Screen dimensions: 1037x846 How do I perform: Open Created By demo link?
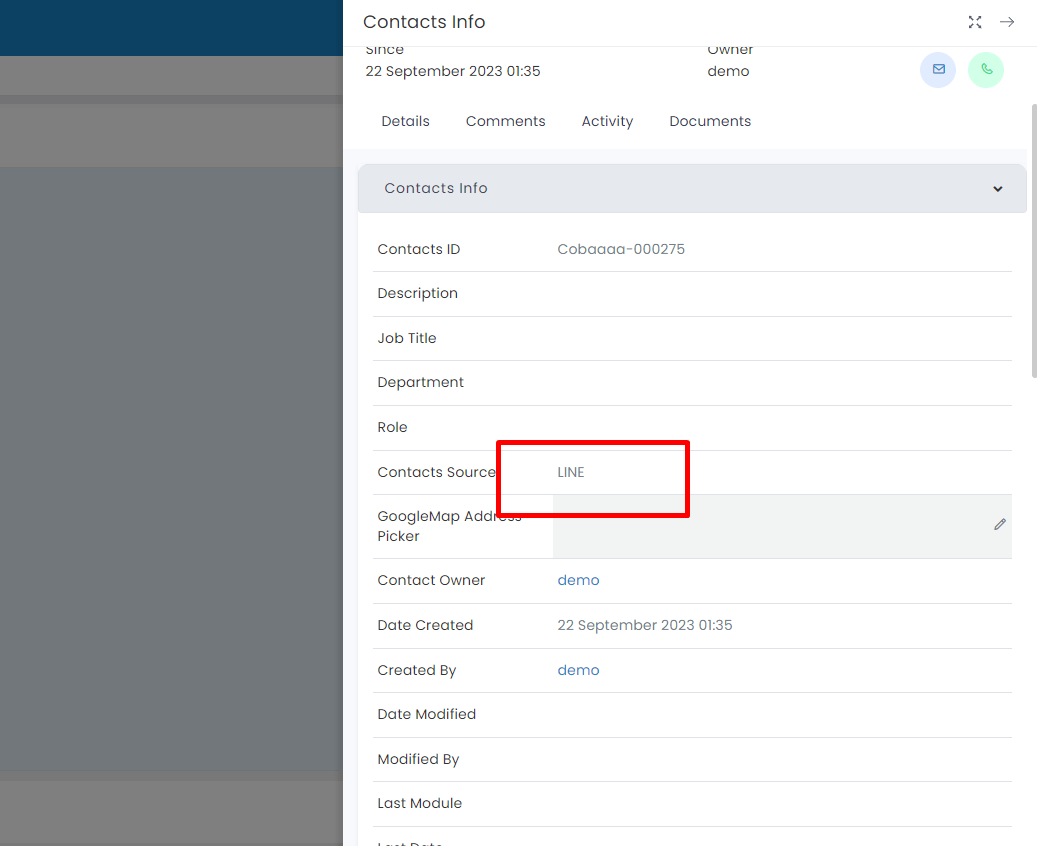[578, 670]
